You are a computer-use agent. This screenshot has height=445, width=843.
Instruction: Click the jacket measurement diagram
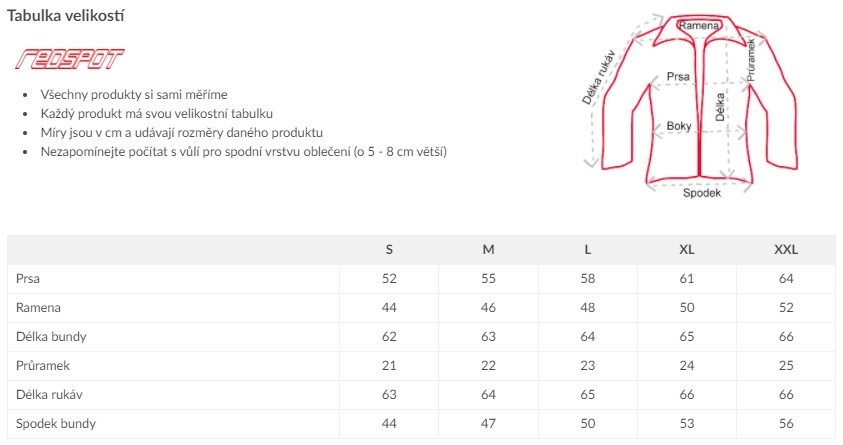pyautogui.click(x=691, y=106)
